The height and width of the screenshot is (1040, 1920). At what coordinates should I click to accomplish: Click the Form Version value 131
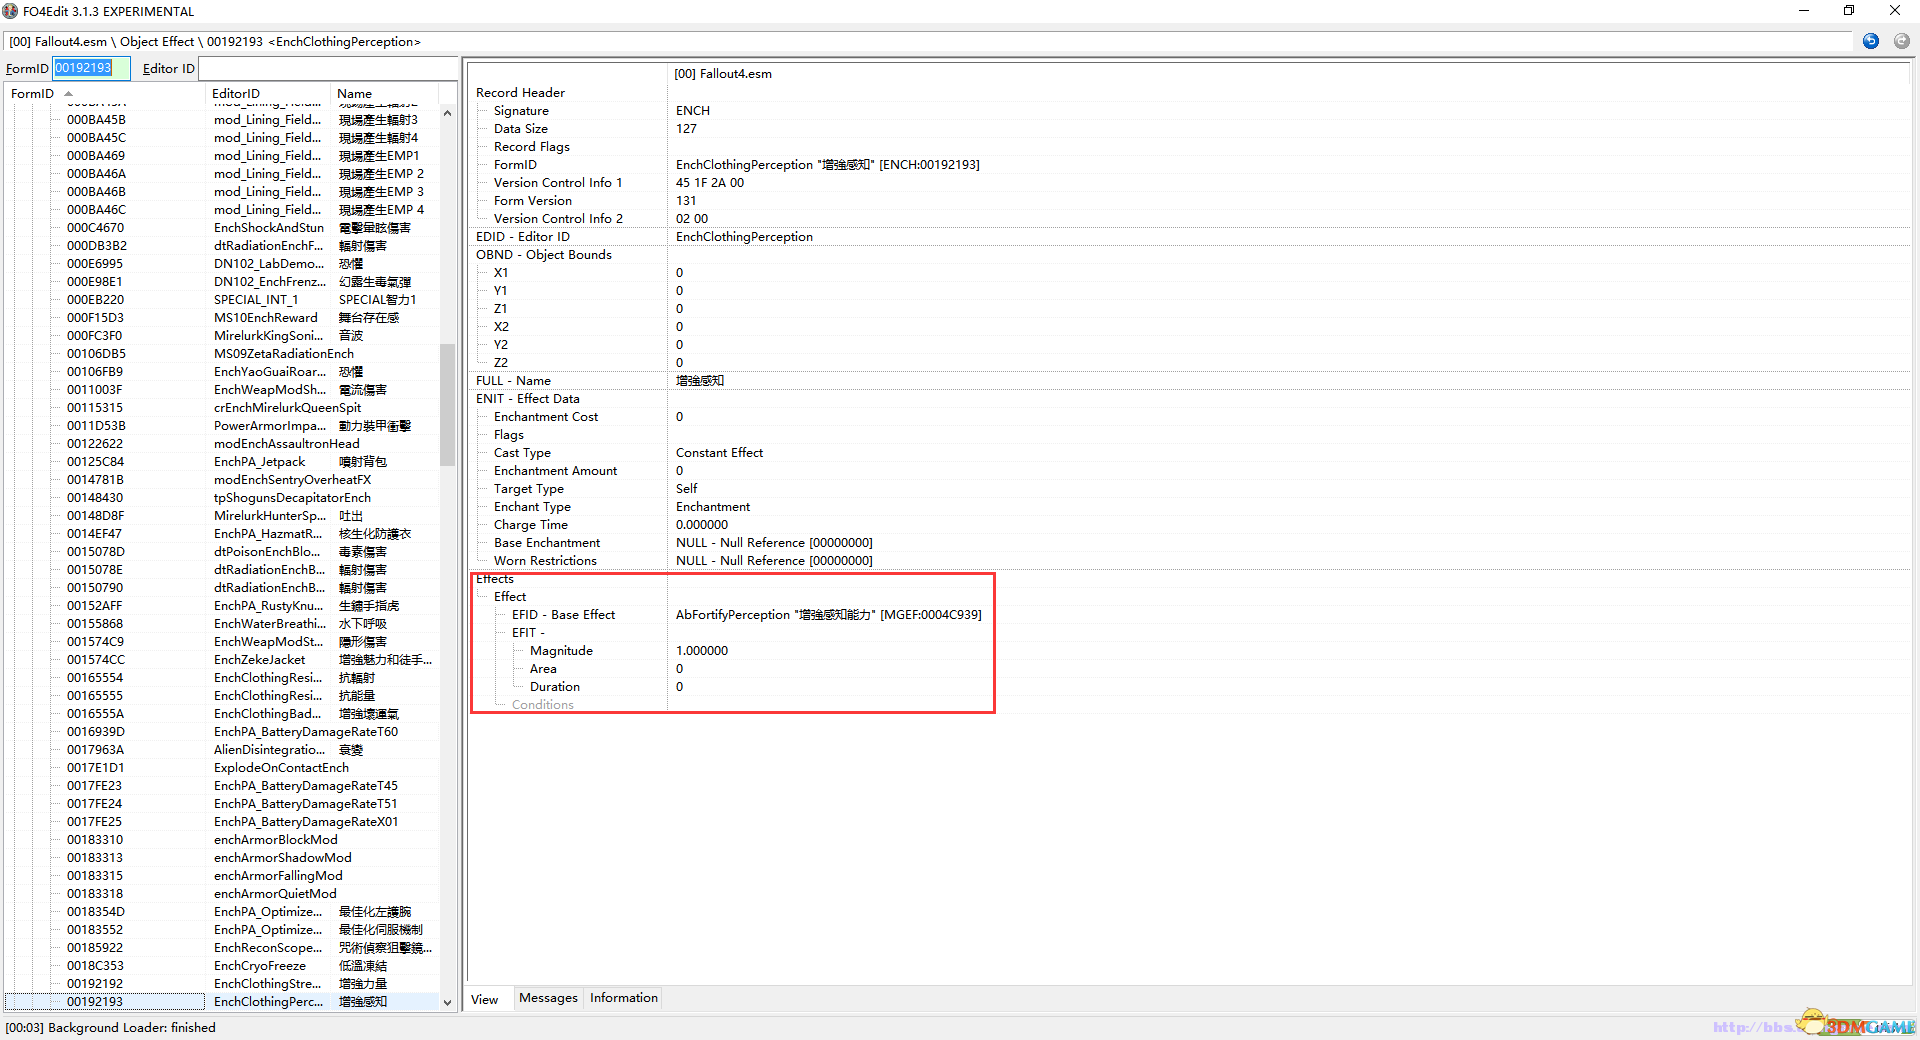[x=686, y=201]
